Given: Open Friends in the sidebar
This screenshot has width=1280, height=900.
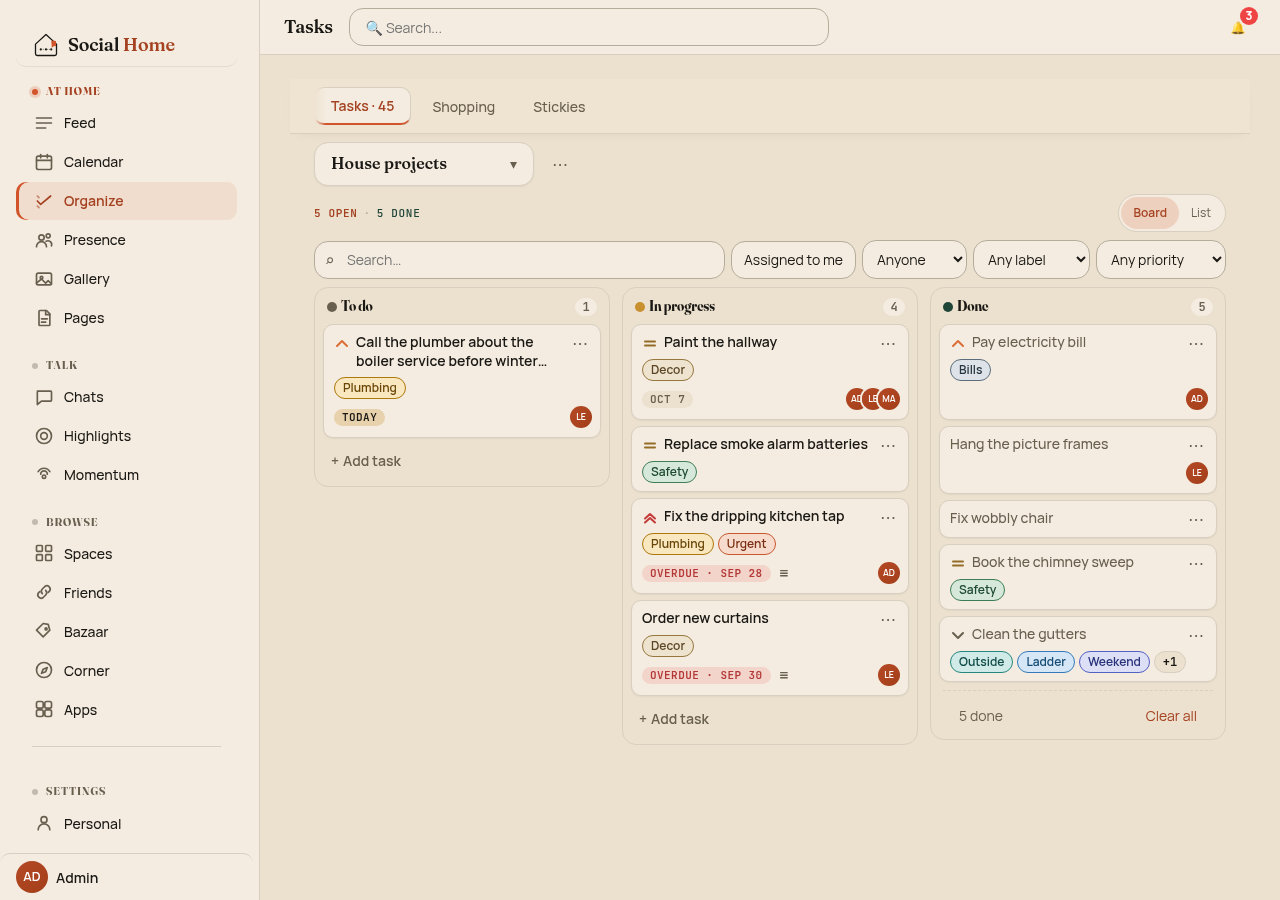Looking at the screenshot, I should tap(126, 593).
